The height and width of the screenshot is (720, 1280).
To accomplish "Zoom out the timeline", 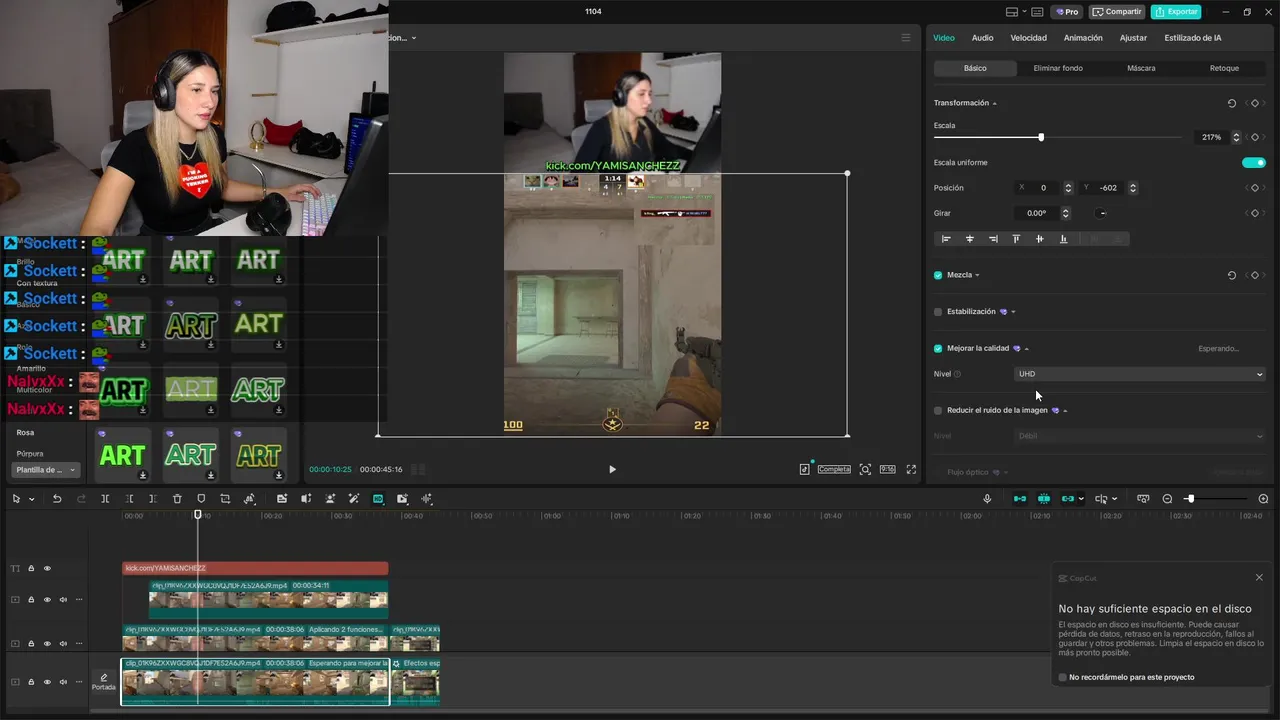I will coord(1167,499).
